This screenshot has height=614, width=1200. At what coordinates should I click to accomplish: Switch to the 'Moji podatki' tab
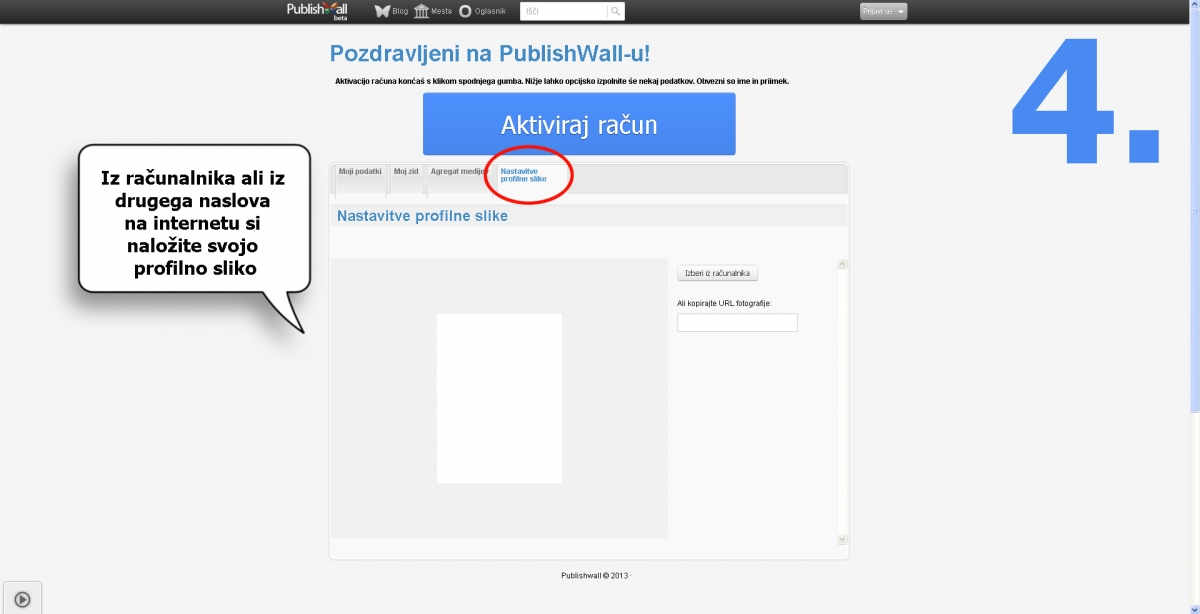(x=360, y=172)
